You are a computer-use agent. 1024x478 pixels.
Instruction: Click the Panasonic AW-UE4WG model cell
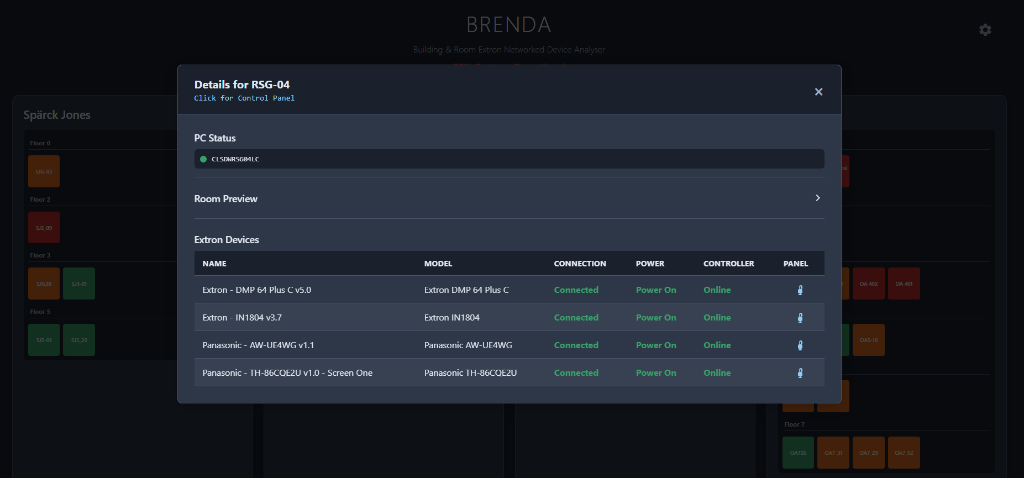click(x=467, y=345)
